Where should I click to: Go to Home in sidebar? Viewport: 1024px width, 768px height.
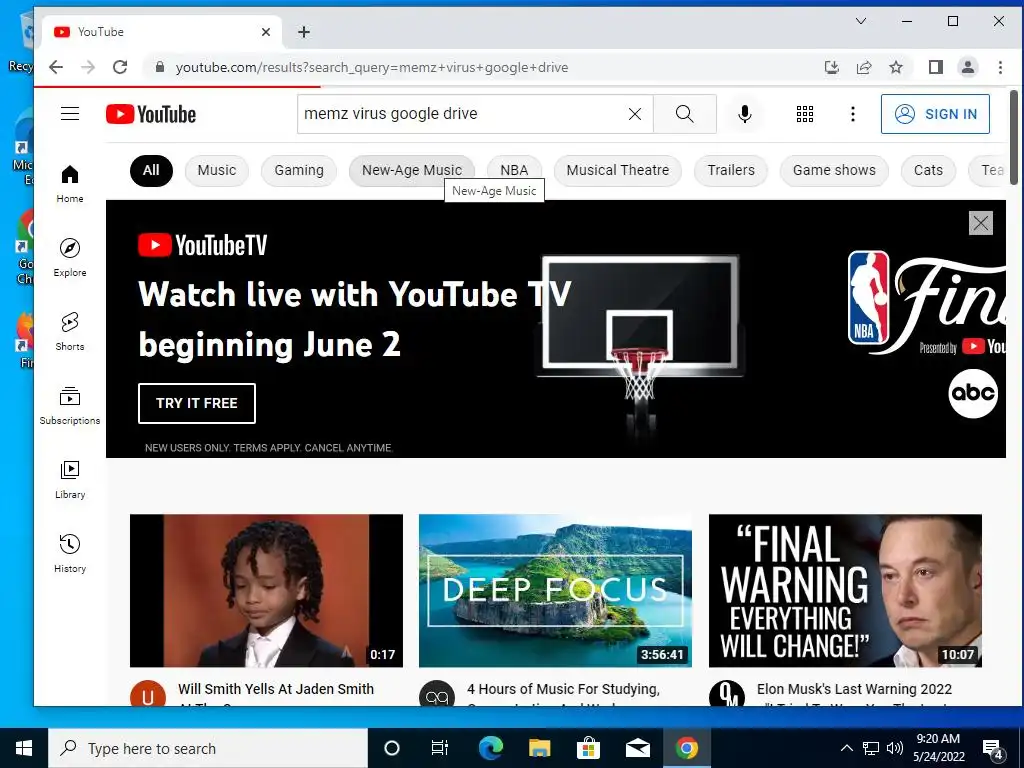click(70, 184)
